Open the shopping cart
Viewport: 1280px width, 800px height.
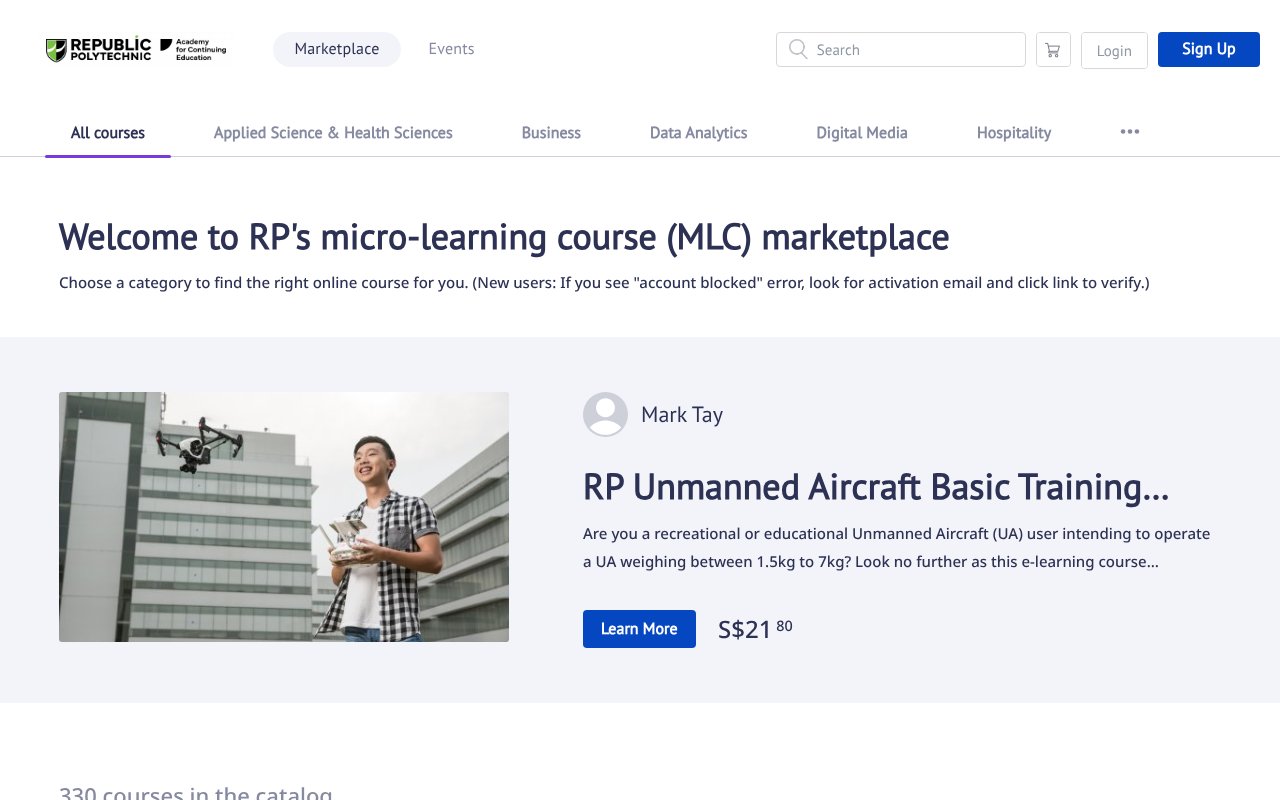point(1053,50)
